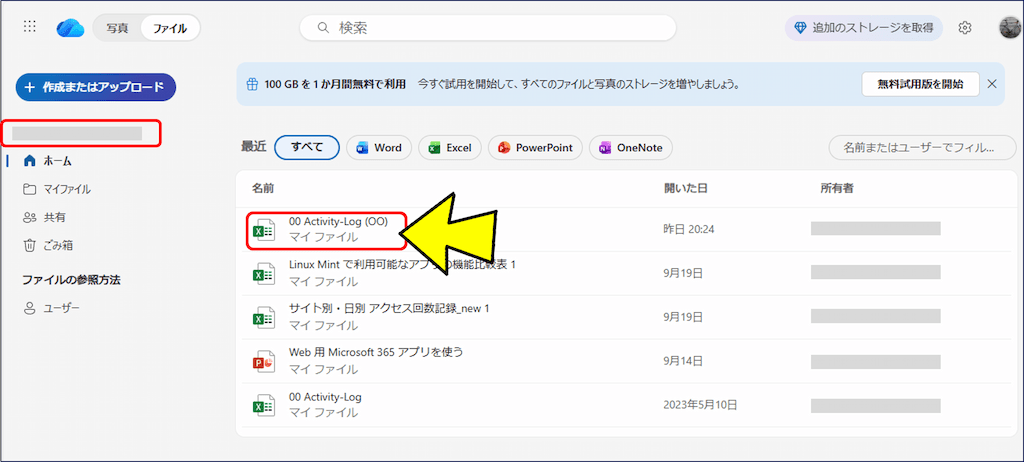Click the ユーザー person icon in sidebar
Viewport: 1024px width, 462px height.
tap(29, 308)
